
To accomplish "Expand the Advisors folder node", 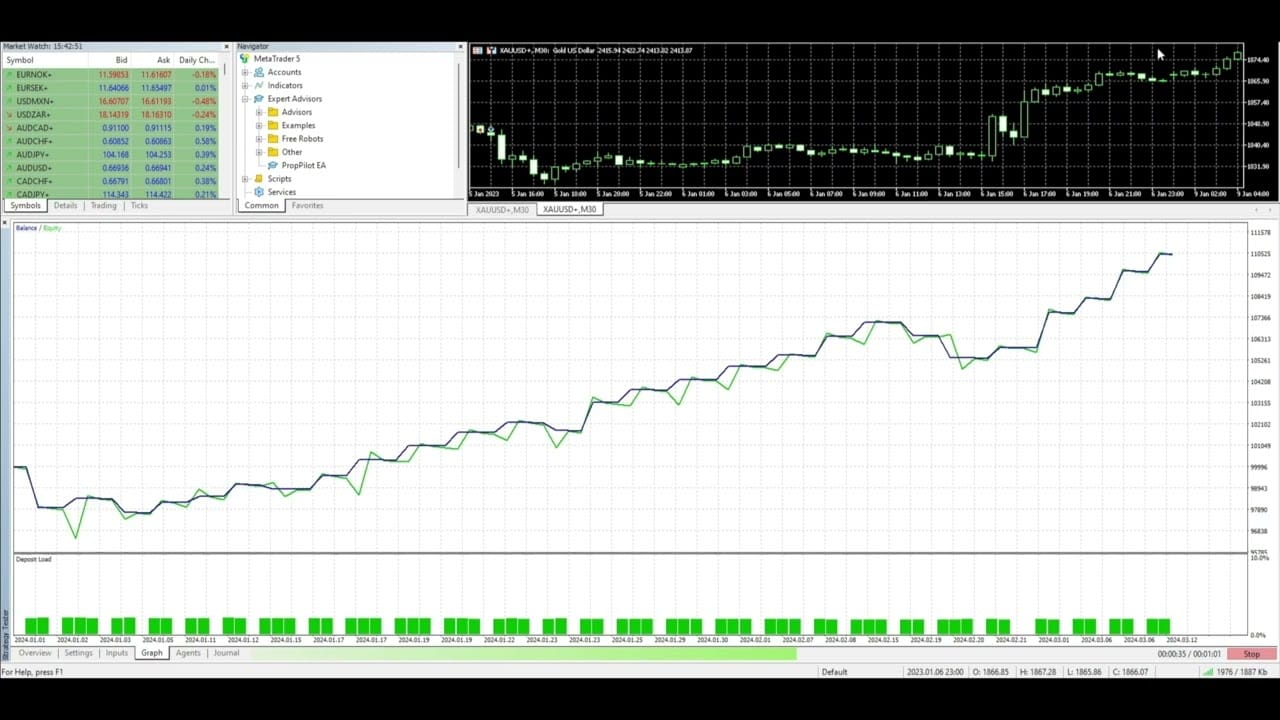I will click(259, 112).
